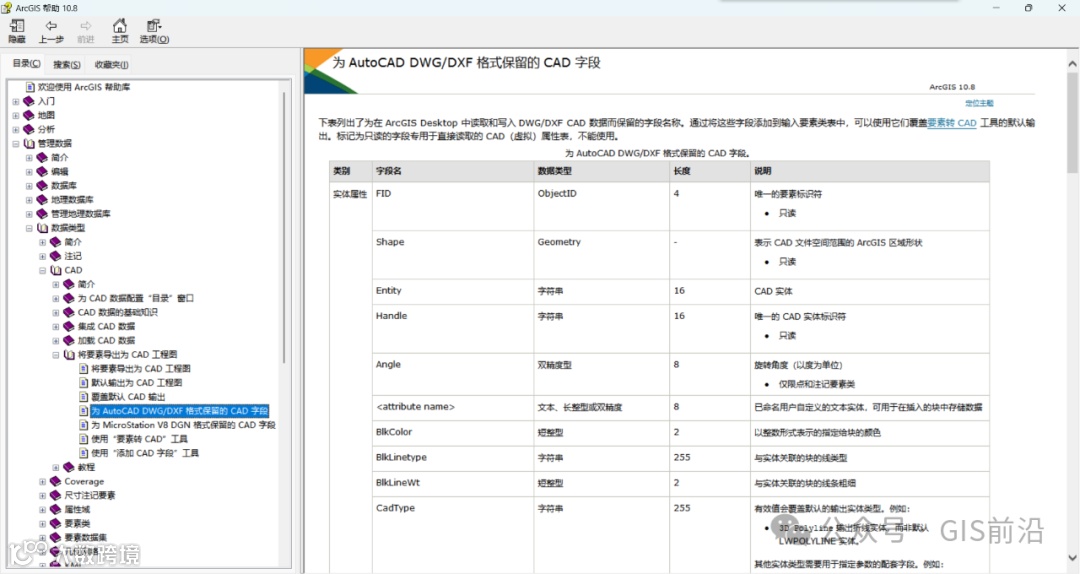Click the 入门 book icon
Viewport: 1080px width, 574px height.
(x=29, y=101)
